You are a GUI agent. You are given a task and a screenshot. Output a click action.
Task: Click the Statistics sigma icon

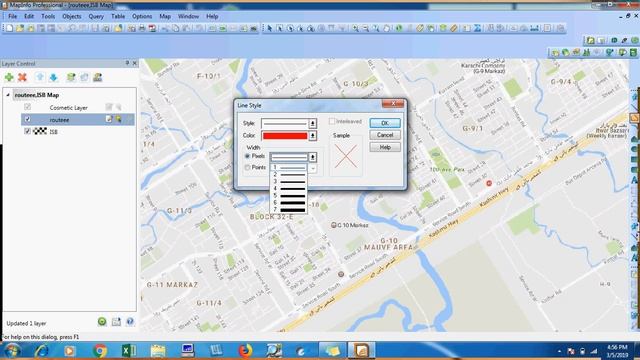coord(477,28)
